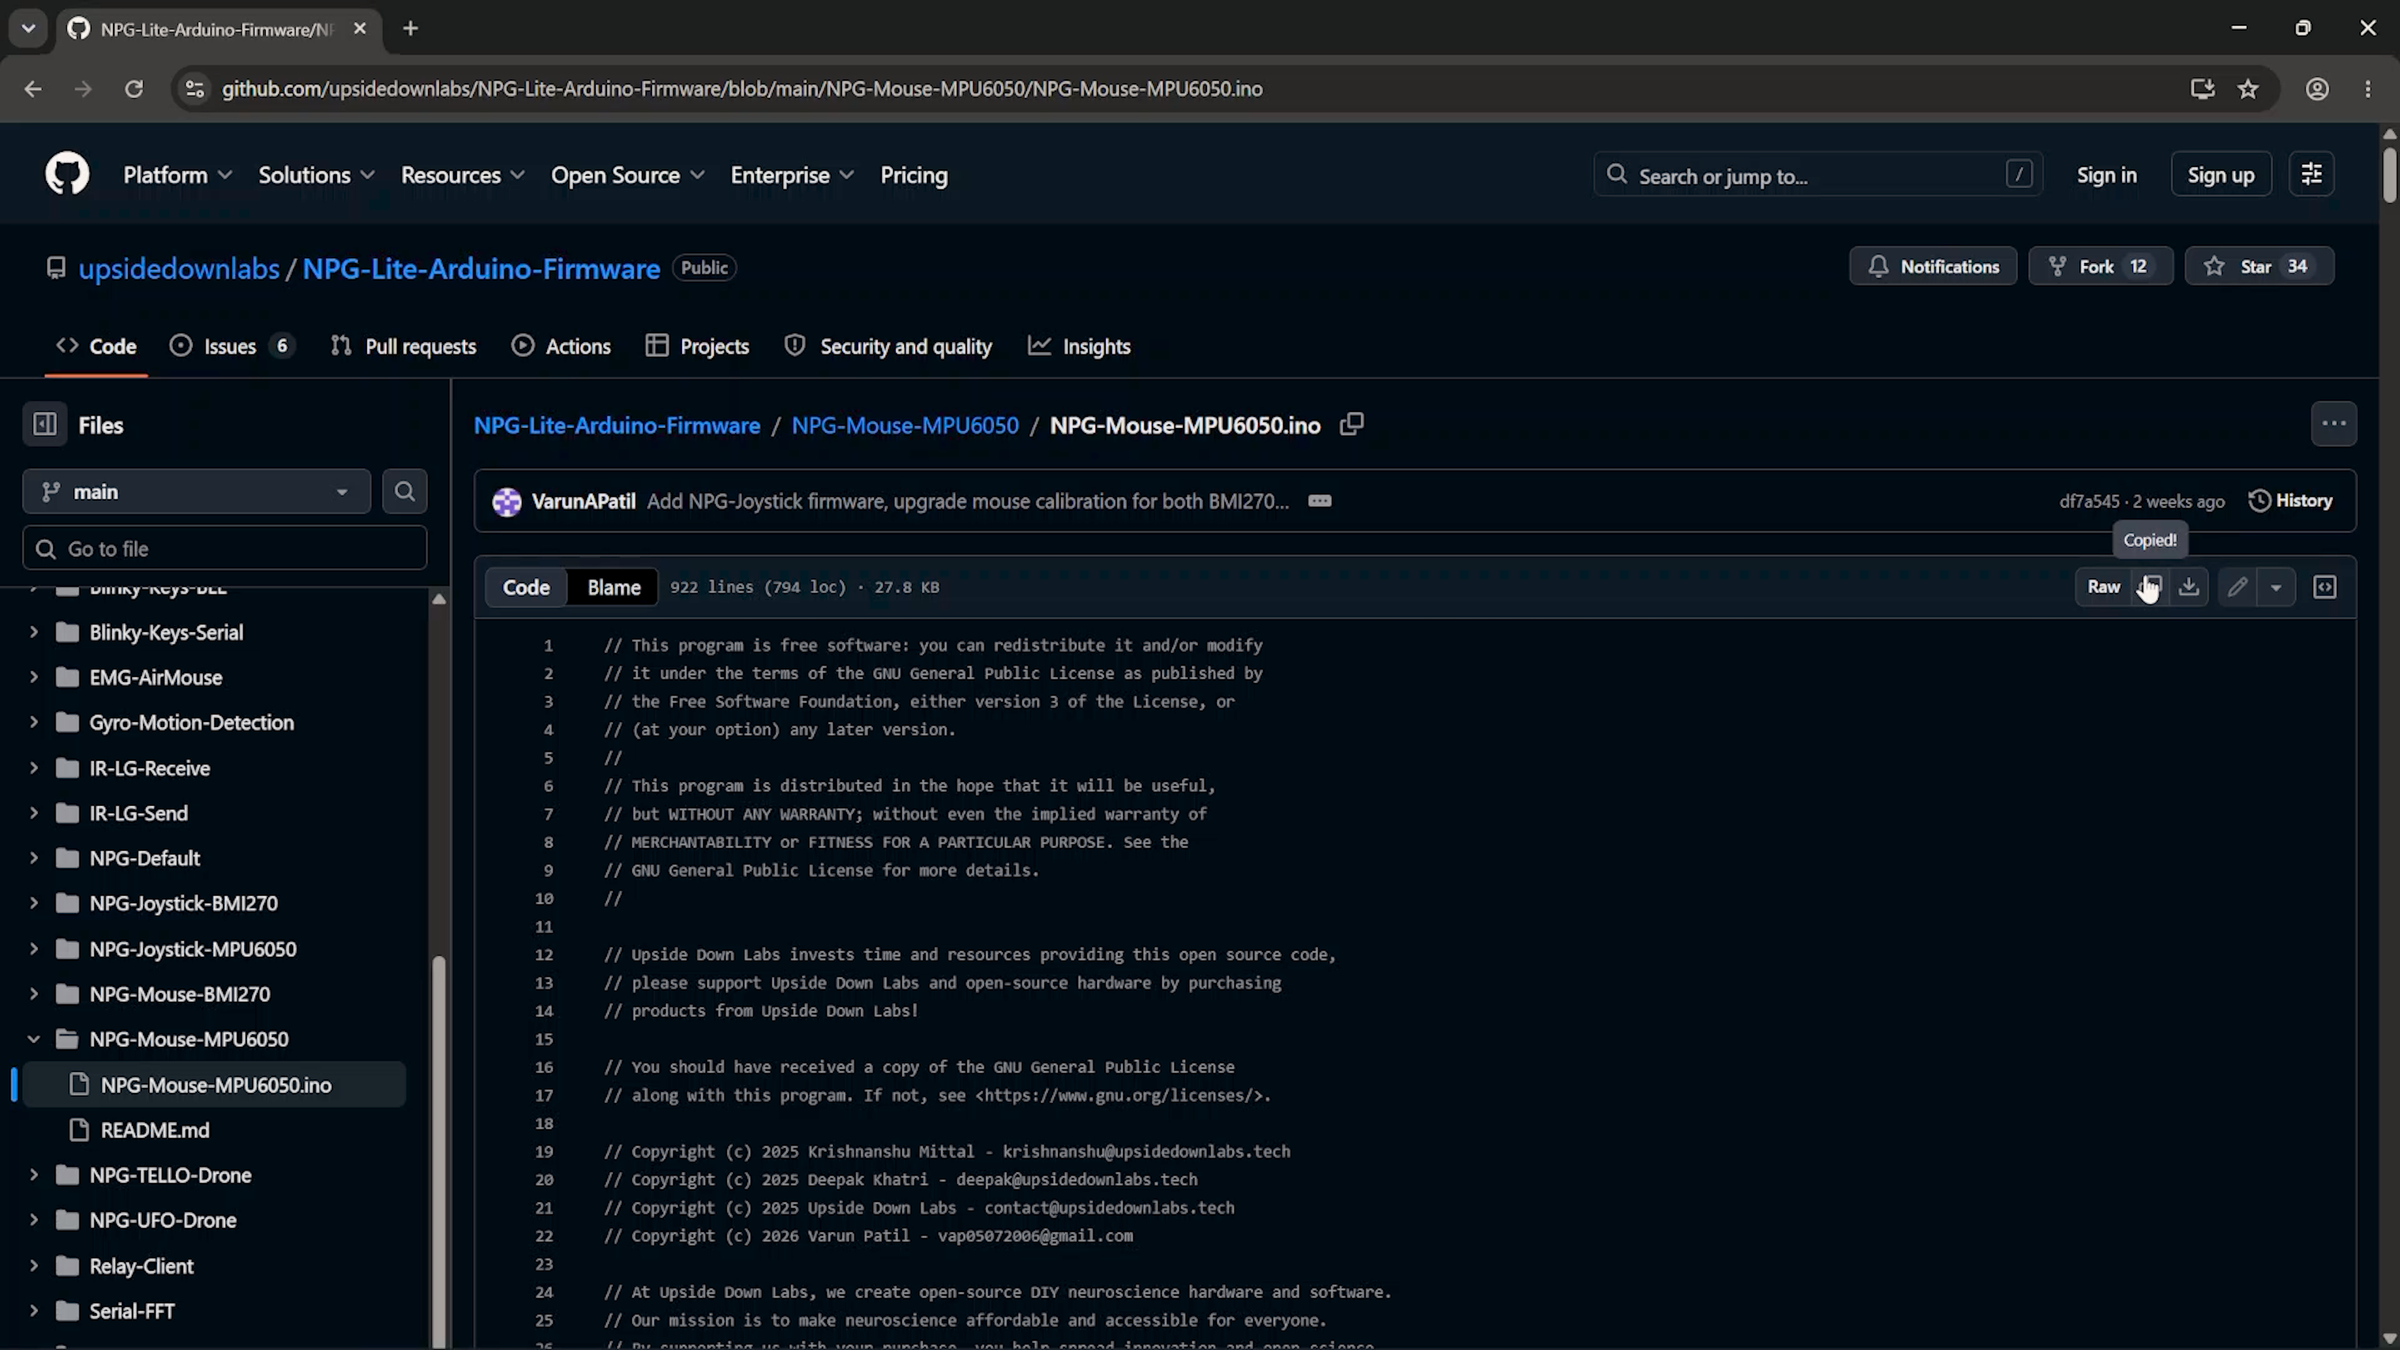
Task: Expand the Solutions menu
Action: pyautogui.click(x=316, y=175)
